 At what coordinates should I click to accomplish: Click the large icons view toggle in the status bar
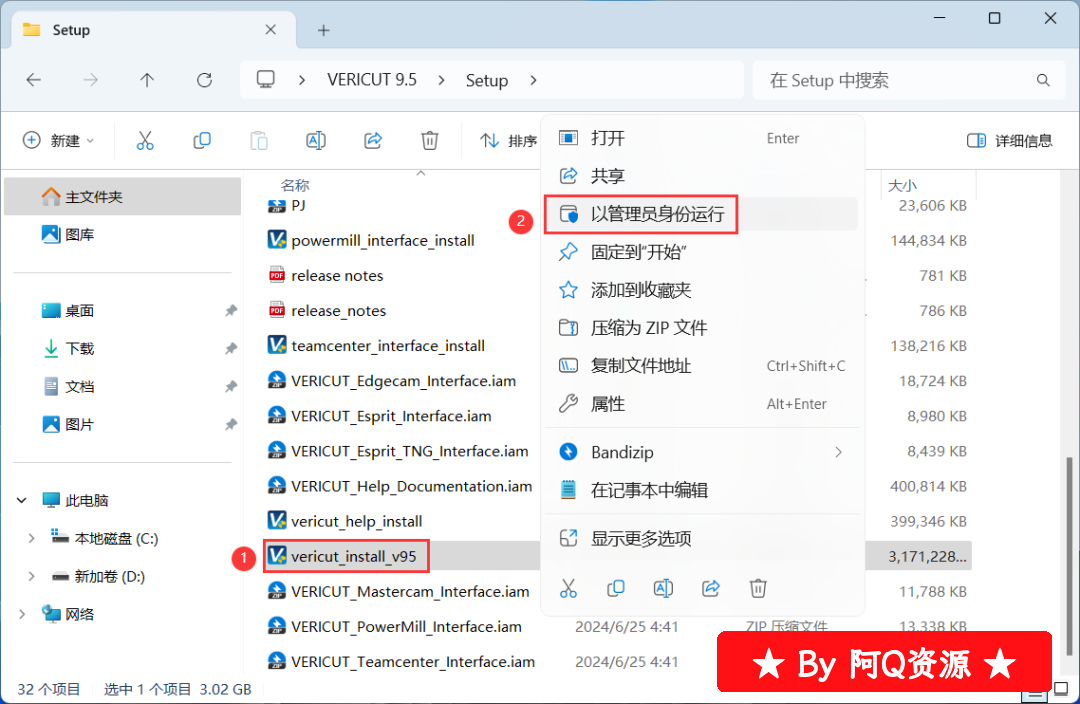click(1061, 689)
